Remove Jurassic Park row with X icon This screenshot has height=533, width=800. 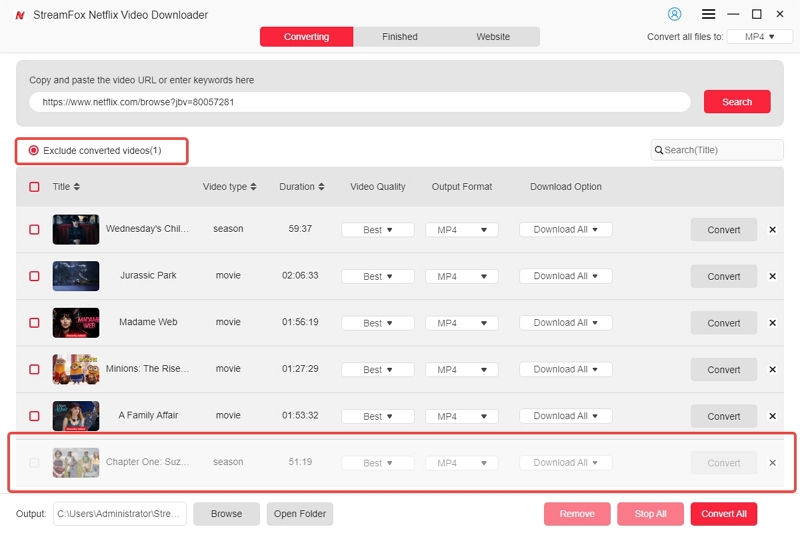tap(772, 276)
